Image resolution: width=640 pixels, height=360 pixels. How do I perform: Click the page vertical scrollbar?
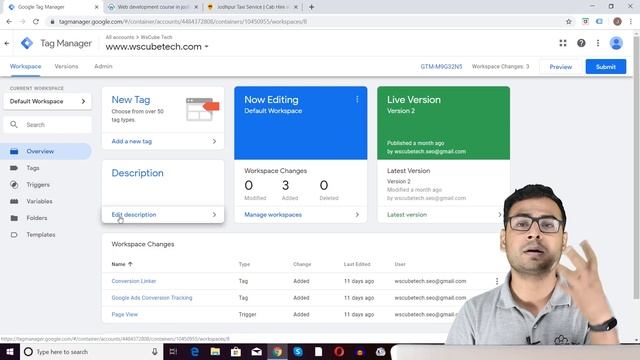click(636, 167)
